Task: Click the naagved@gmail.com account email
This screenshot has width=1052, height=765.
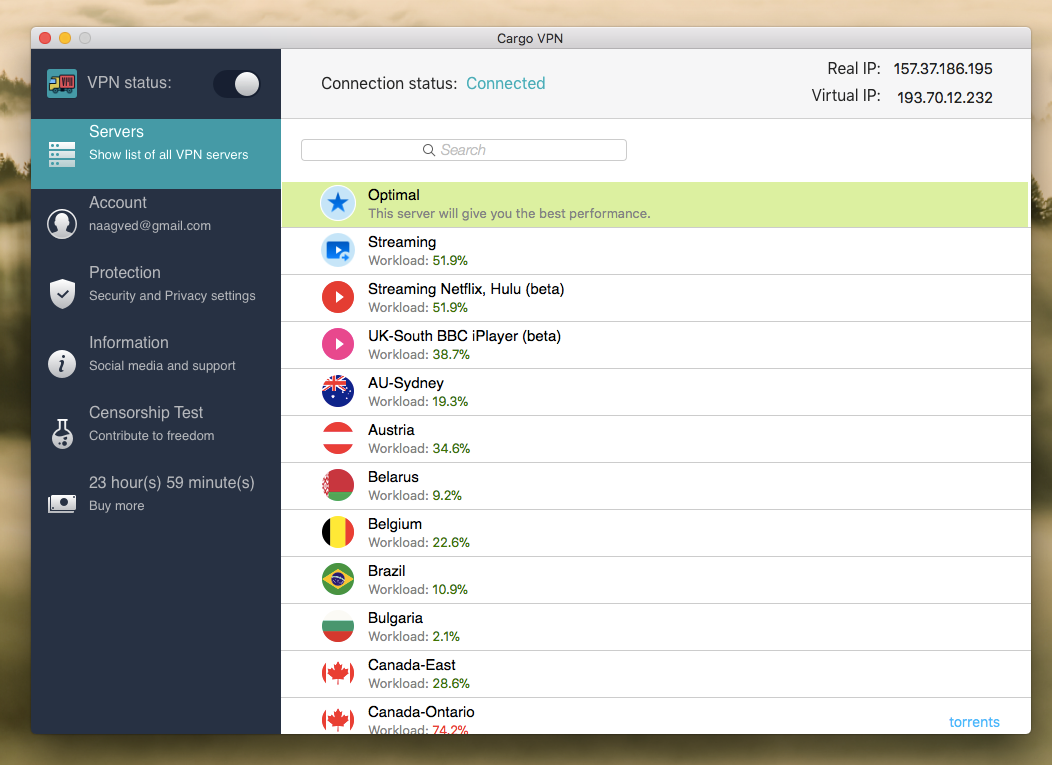Action: (150, 226)
